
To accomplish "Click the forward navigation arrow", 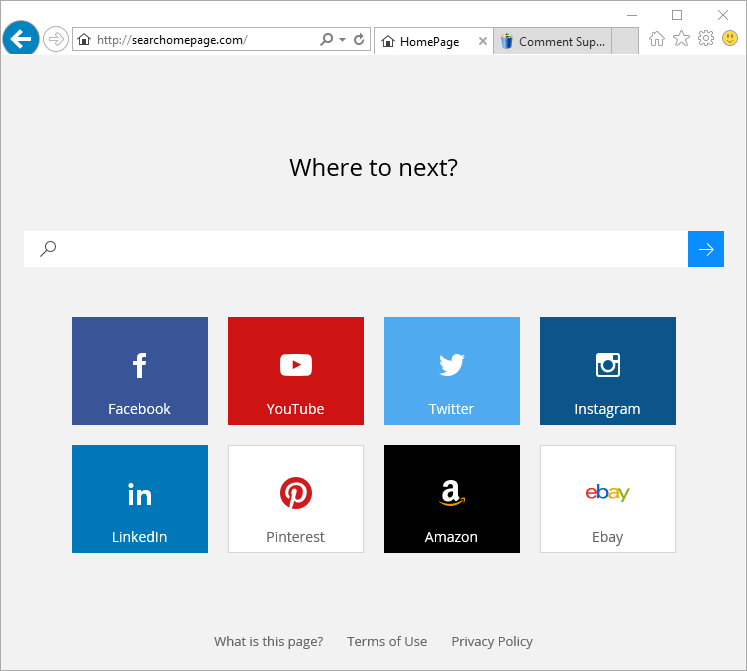I will tap(56, 39).
